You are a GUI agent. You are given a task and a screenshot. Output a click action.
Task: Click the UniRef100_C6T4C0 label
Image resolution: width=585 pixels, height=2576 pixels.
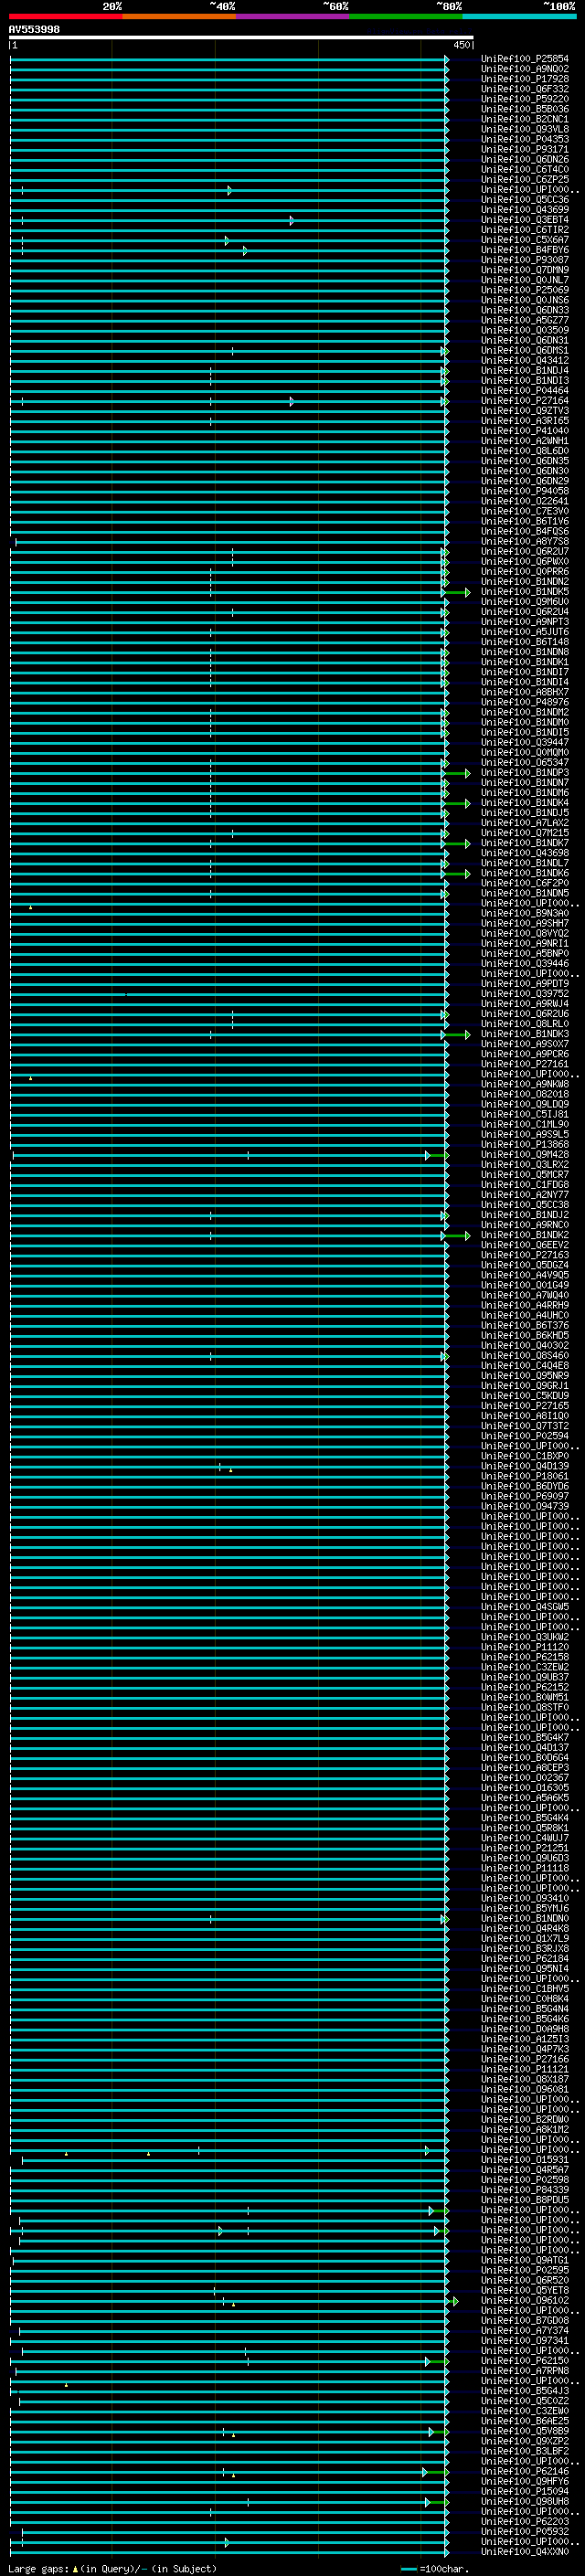525,169
